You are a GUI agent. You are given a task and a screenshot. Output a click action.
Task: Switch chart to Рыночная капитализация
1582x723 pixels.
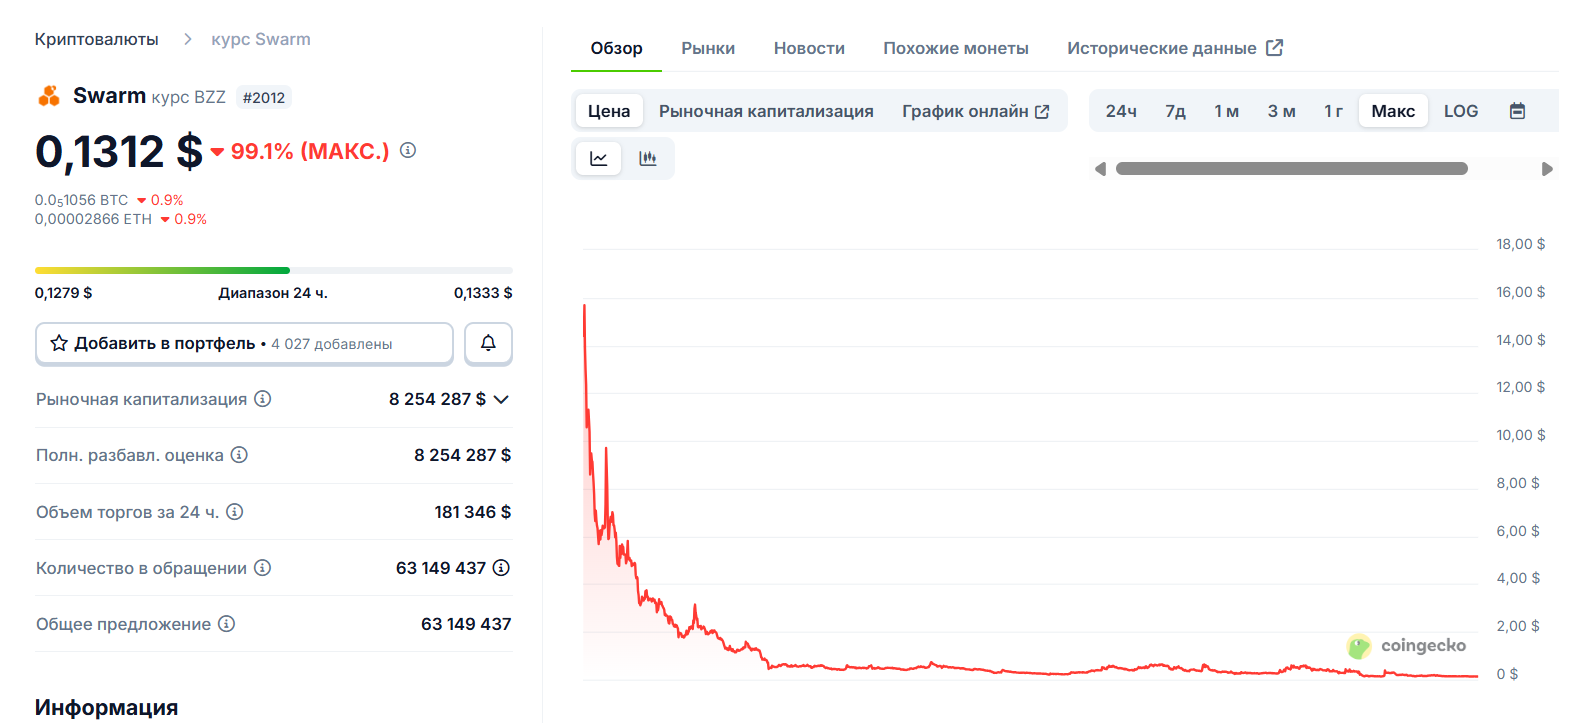766,111
